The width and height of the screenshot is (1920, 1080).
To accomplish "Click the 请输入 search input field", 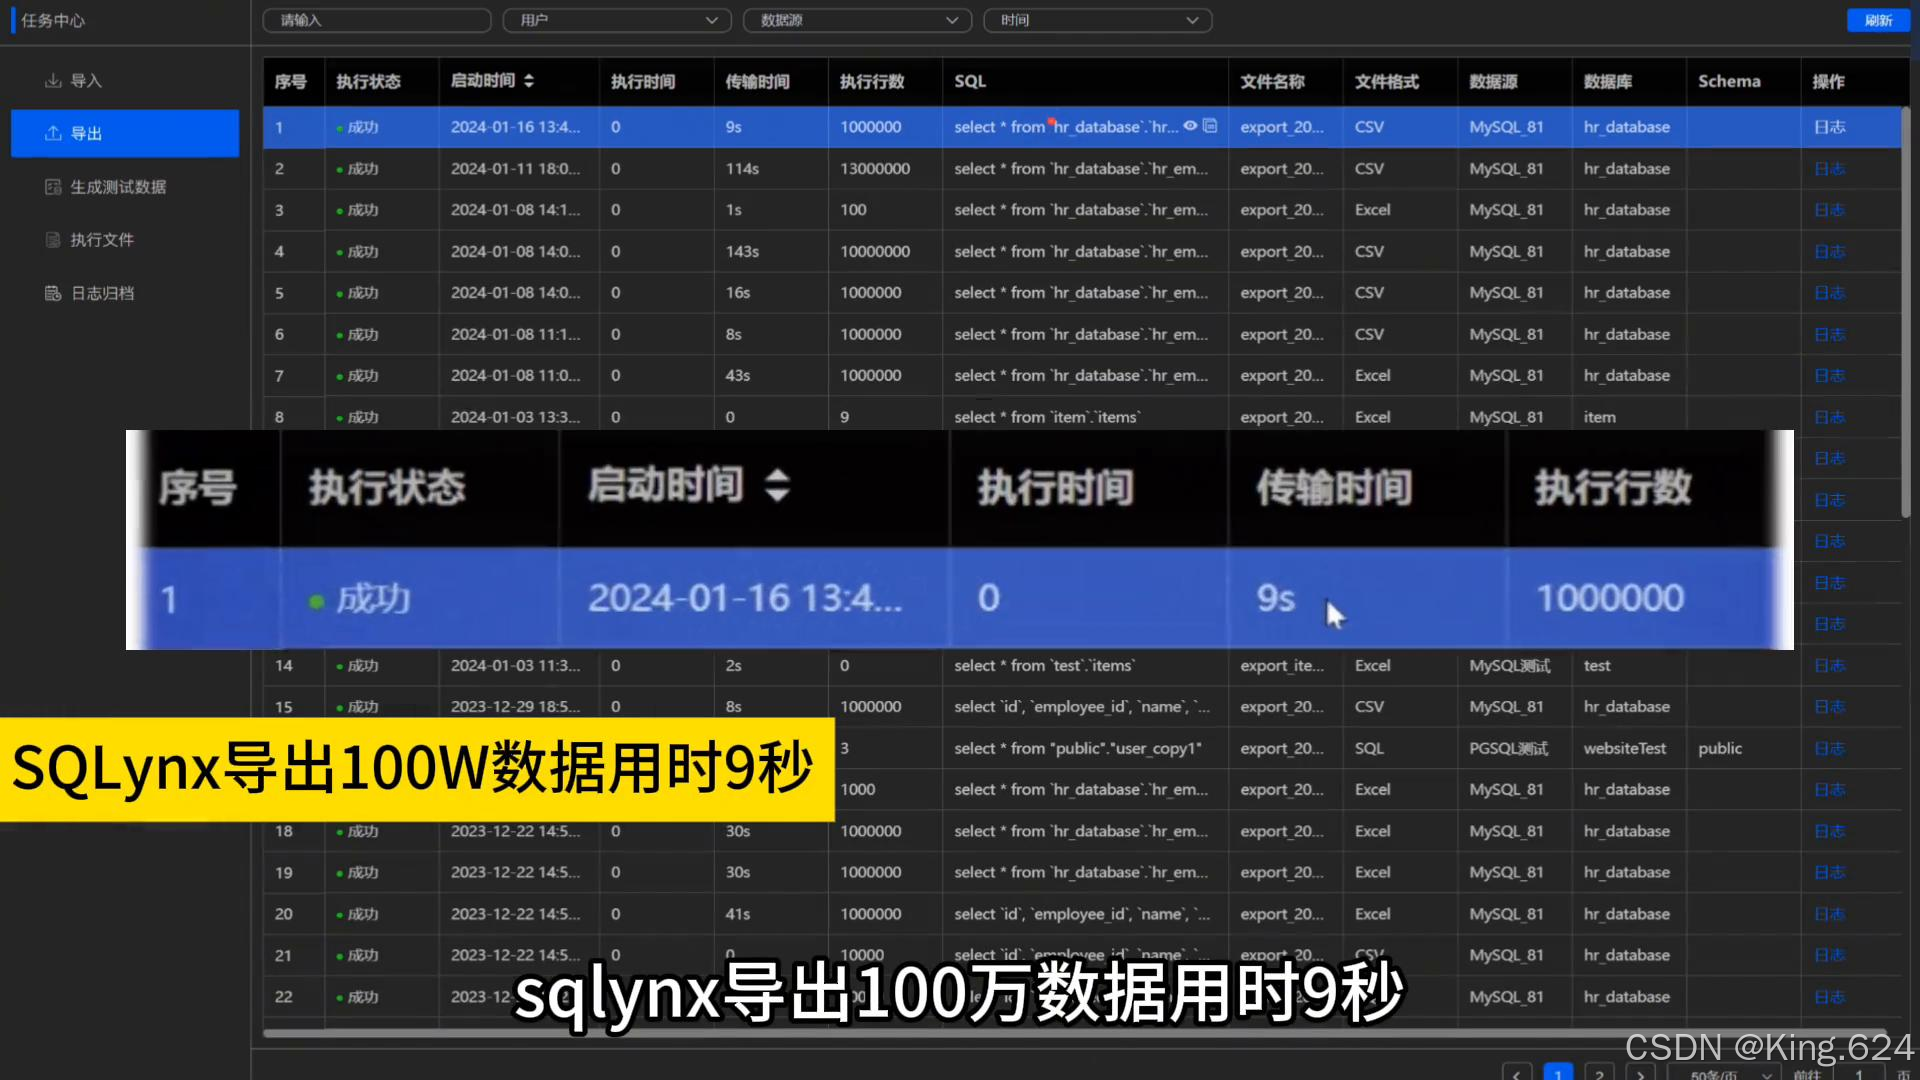I will point(376,20).
